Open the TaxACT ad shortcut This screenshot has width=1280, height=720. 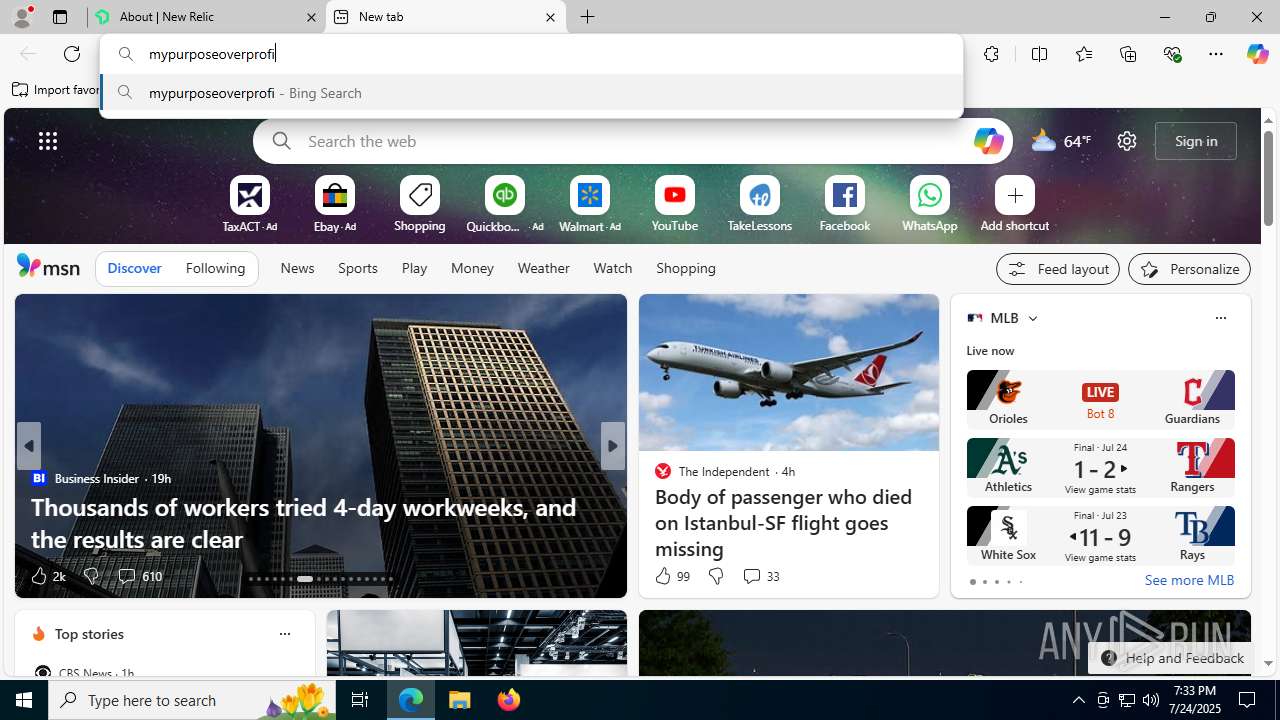[x=249, y=205]
